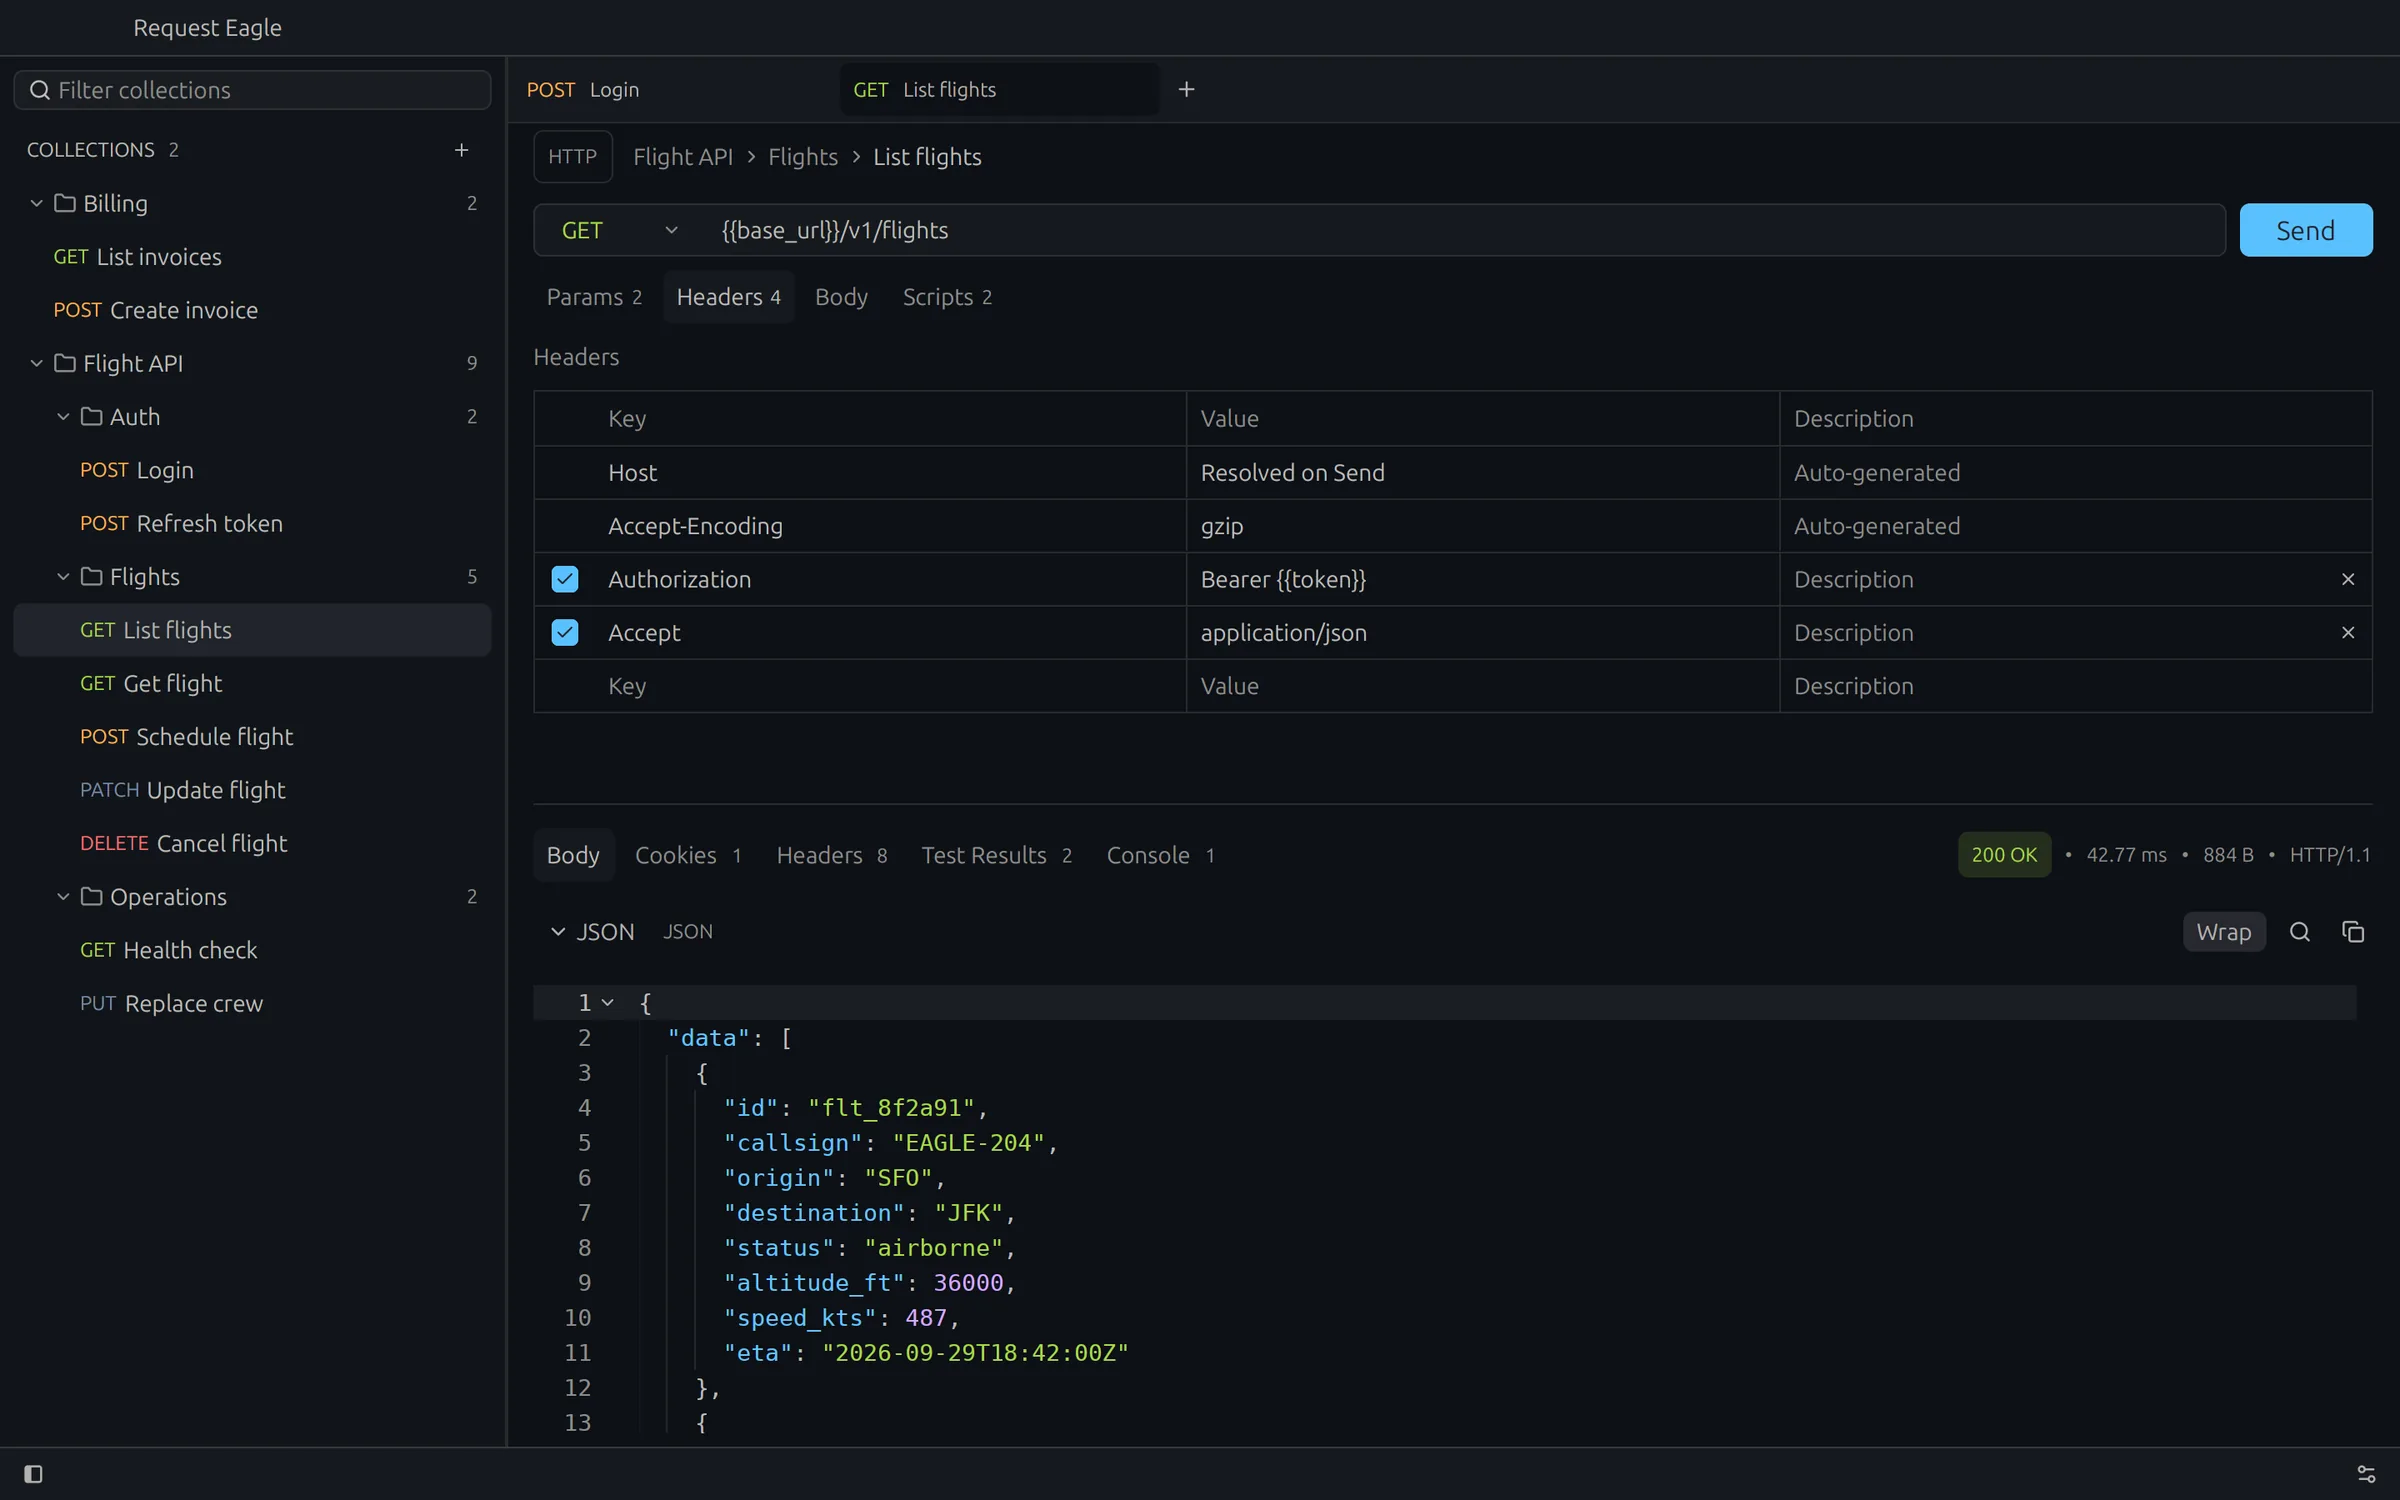Open settings sliders icon in status bar
The image size is (2400, 1500).
point(2366,1474)
